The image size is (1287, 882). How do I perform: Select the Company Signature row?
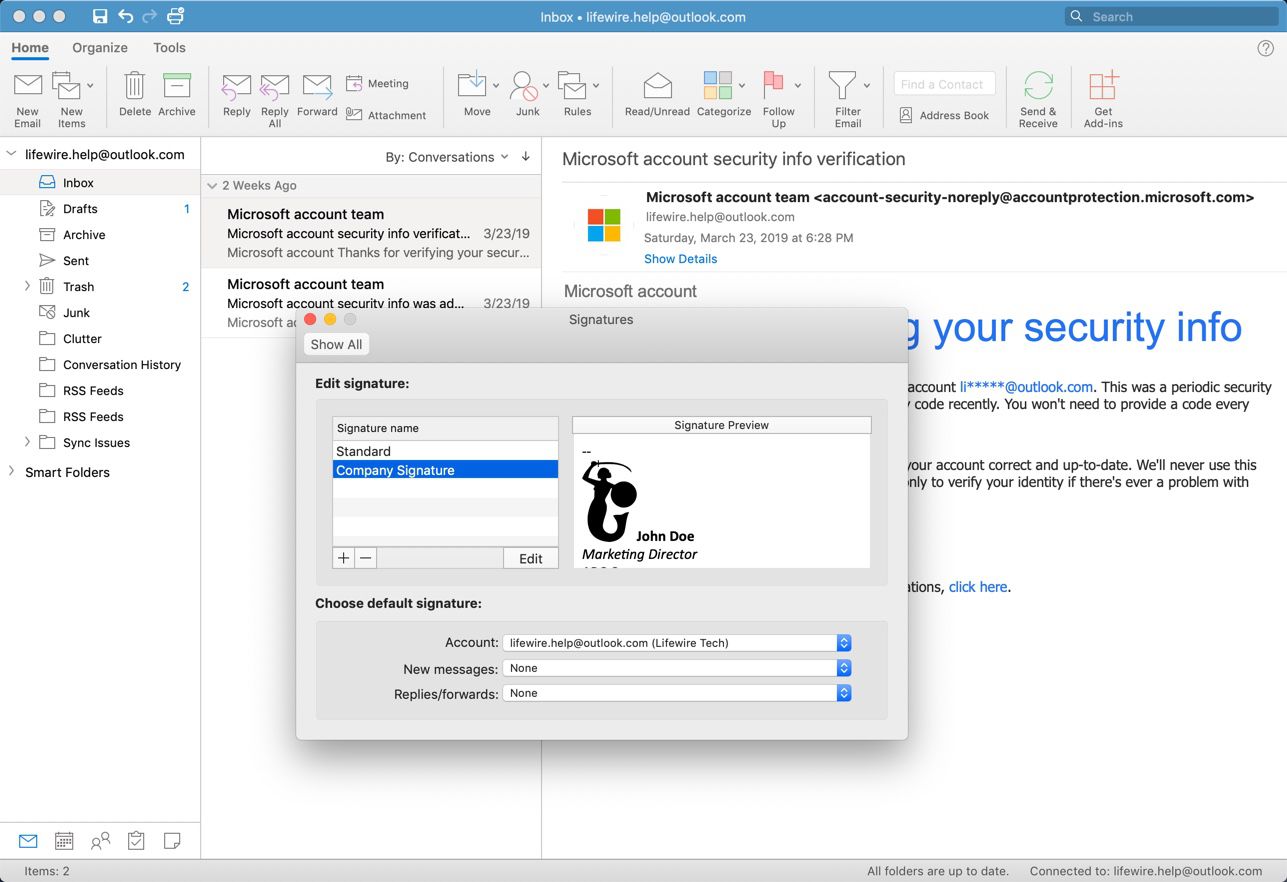[x=445, y=470]
